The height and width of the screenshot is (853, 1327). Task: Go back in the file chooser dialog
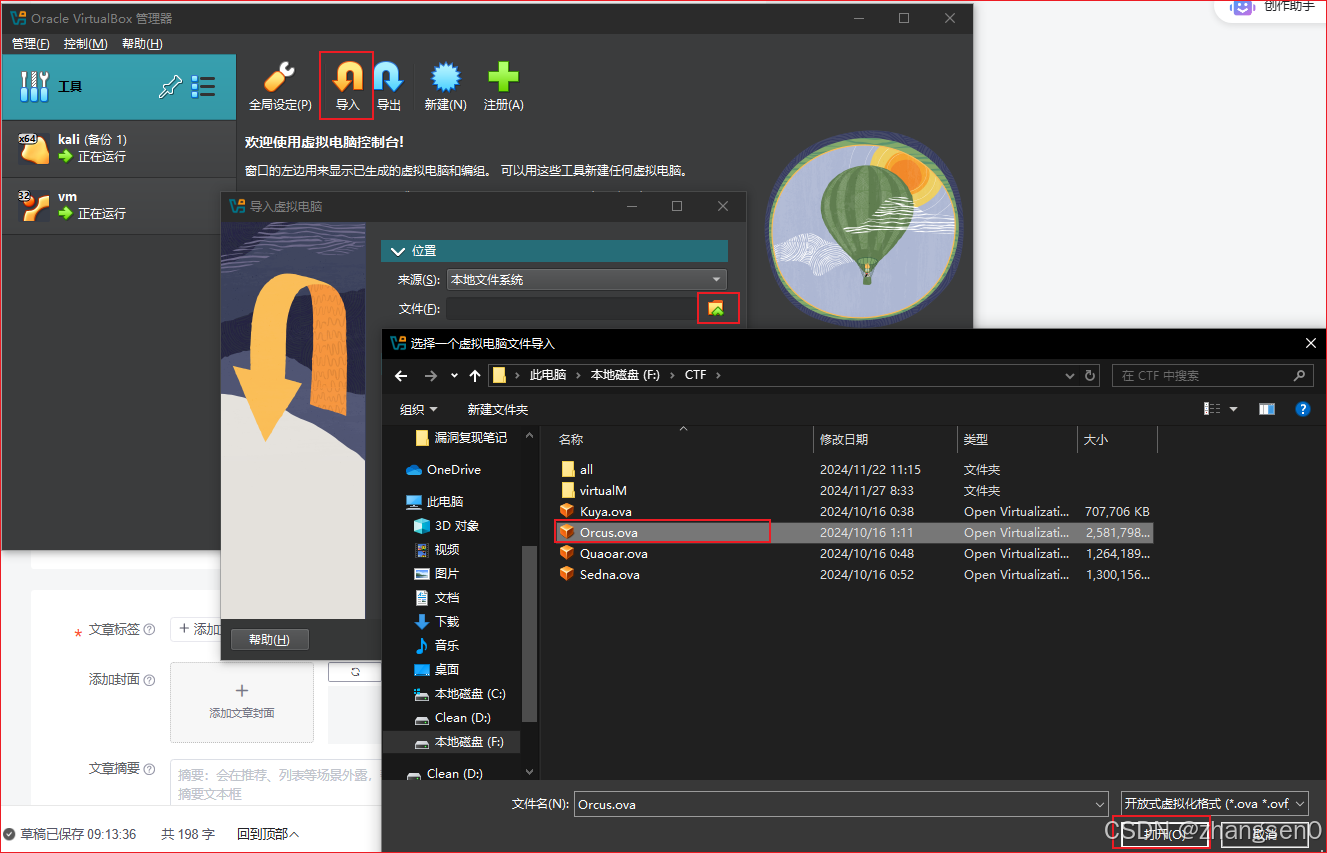(x=401, y=376)
